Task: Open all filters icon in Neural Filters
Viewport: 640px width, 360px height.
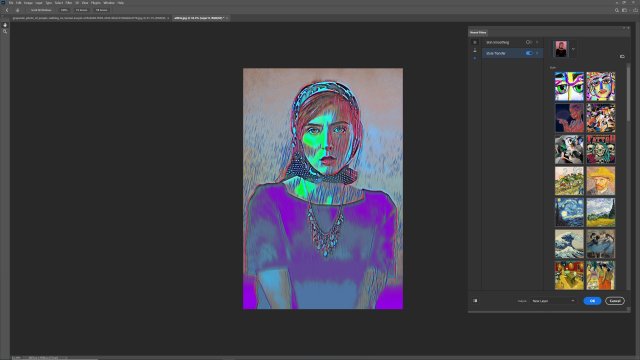Action: pos(475,42)
